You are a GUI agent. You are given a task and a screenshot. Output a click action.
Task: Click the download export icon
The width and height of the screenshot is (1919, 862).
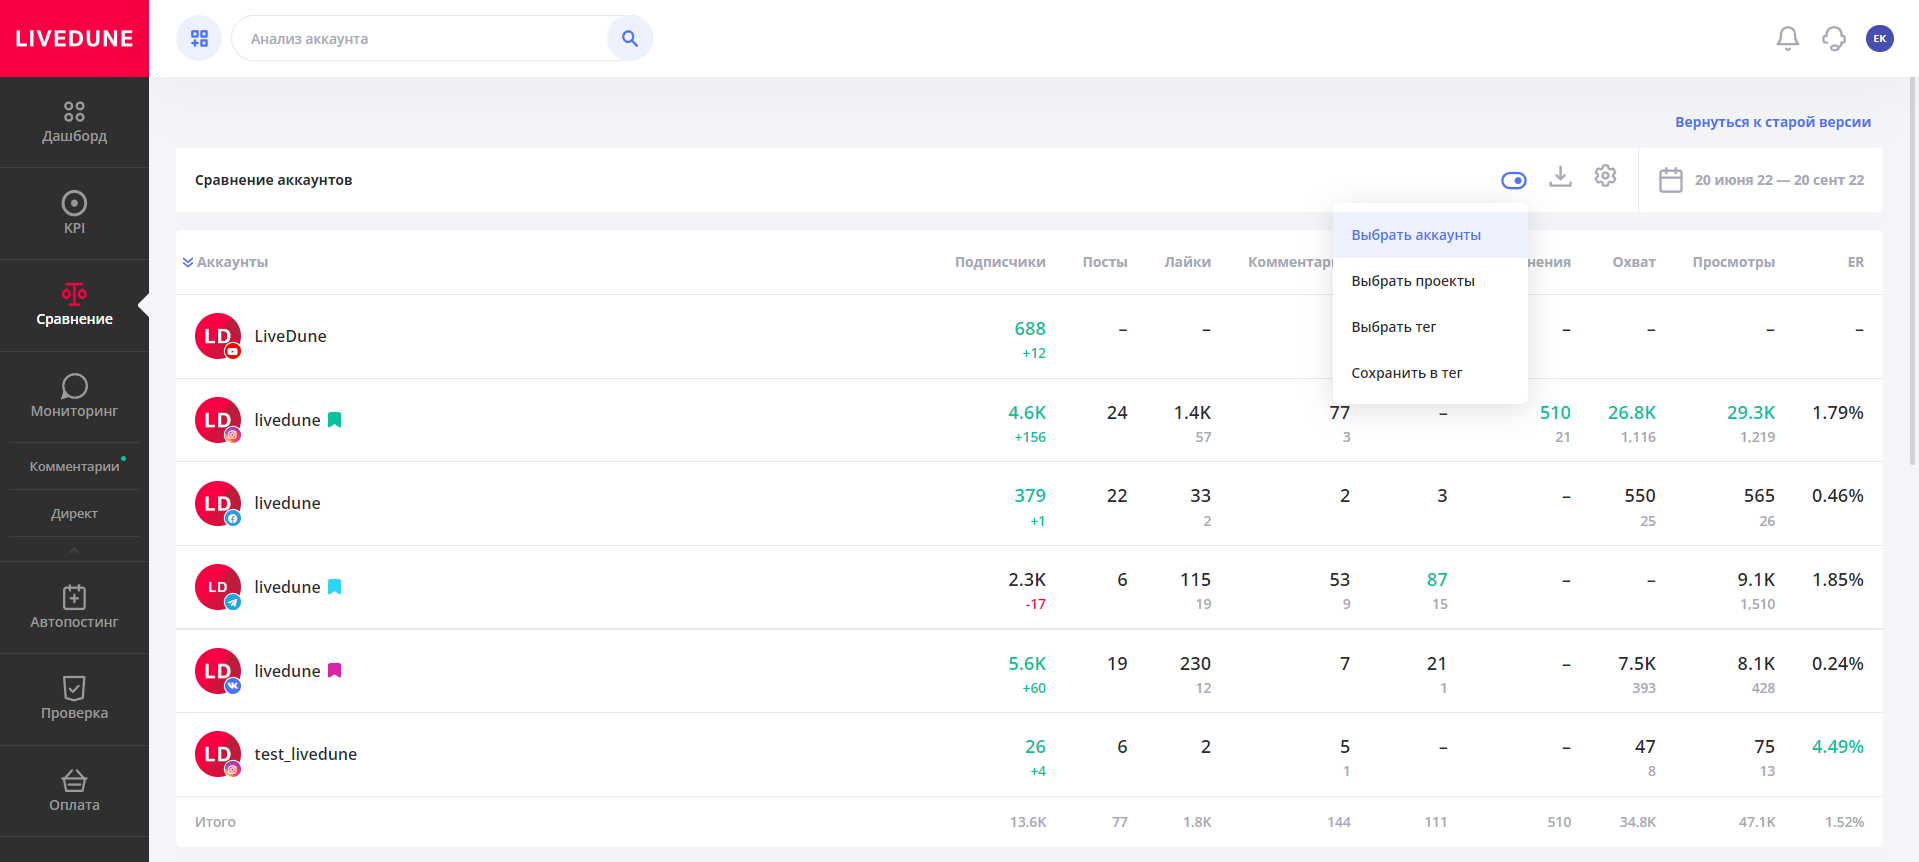pos(1560,177)
